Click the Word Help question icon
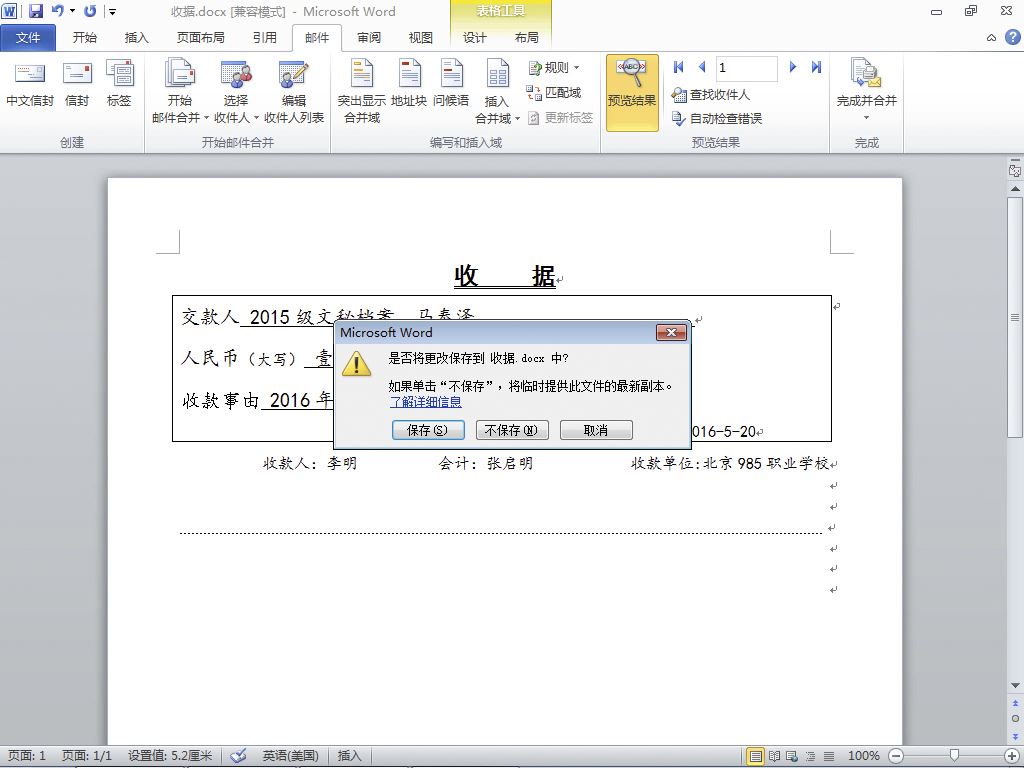Viewport: 1024px width, 768px height. point(1012,37)
